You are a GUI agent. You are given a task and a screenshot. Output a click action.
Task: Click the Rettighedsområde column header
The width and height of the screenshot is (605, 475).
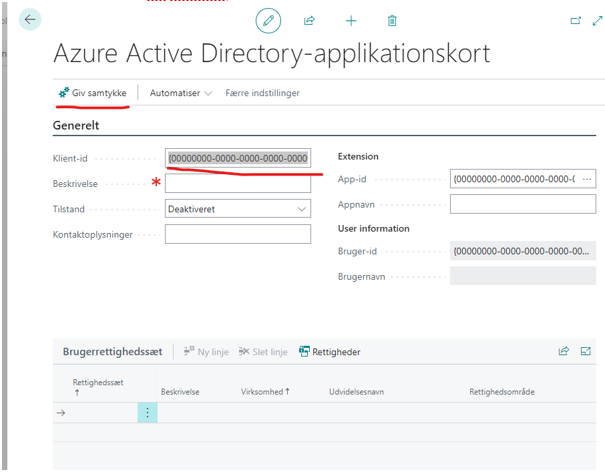pyautogui.click(x=502, y=392)
